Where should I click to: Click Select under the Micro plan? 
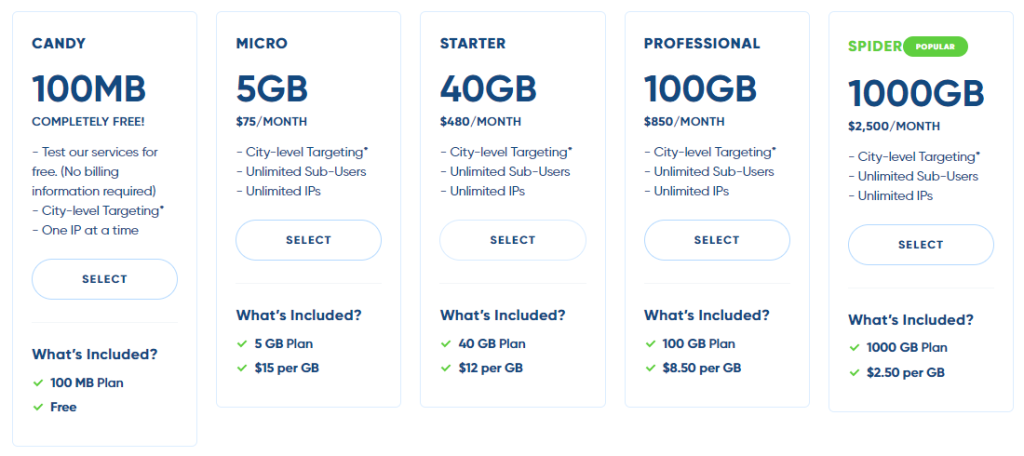pyautogui.click(x=308, y=240)
